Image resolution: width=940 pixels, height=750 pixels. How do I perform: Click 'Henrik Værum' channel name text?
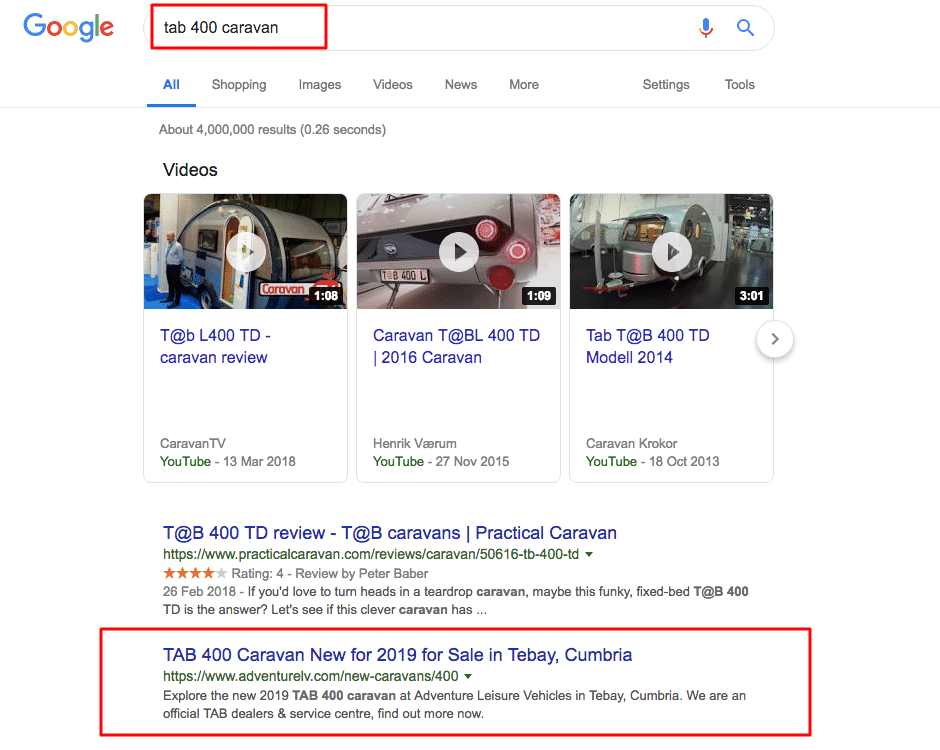click(415, 444)
